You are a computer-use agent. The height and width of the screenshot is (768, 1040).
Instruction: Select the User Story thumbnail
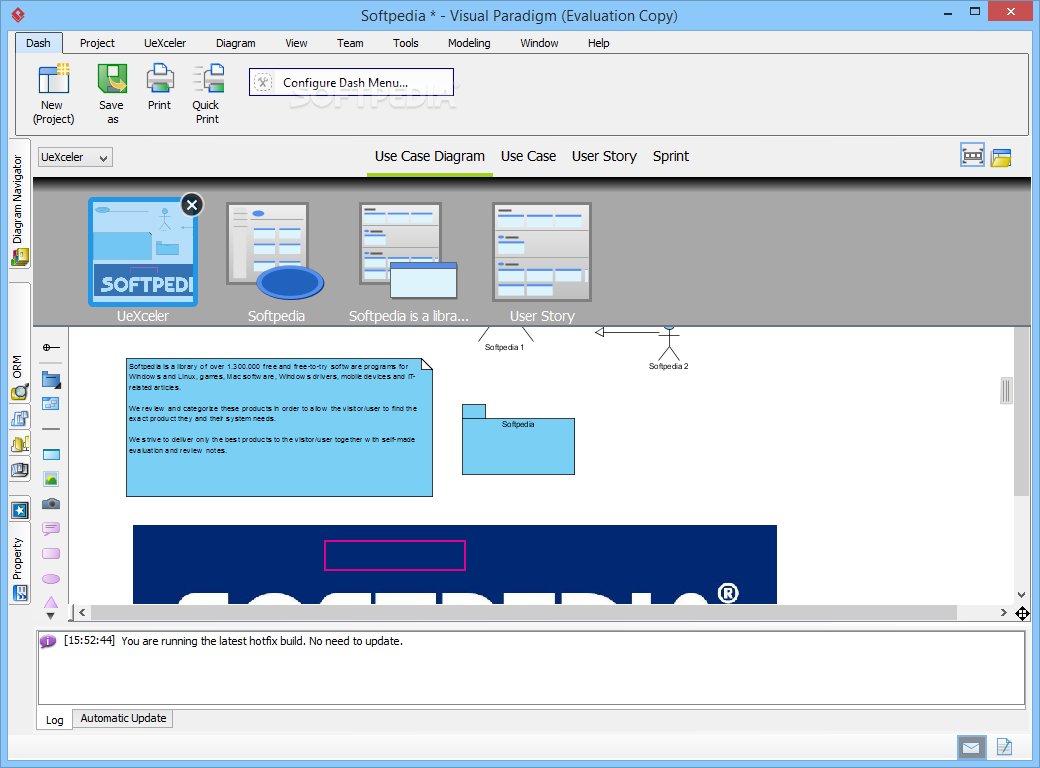tap(542, 252)
